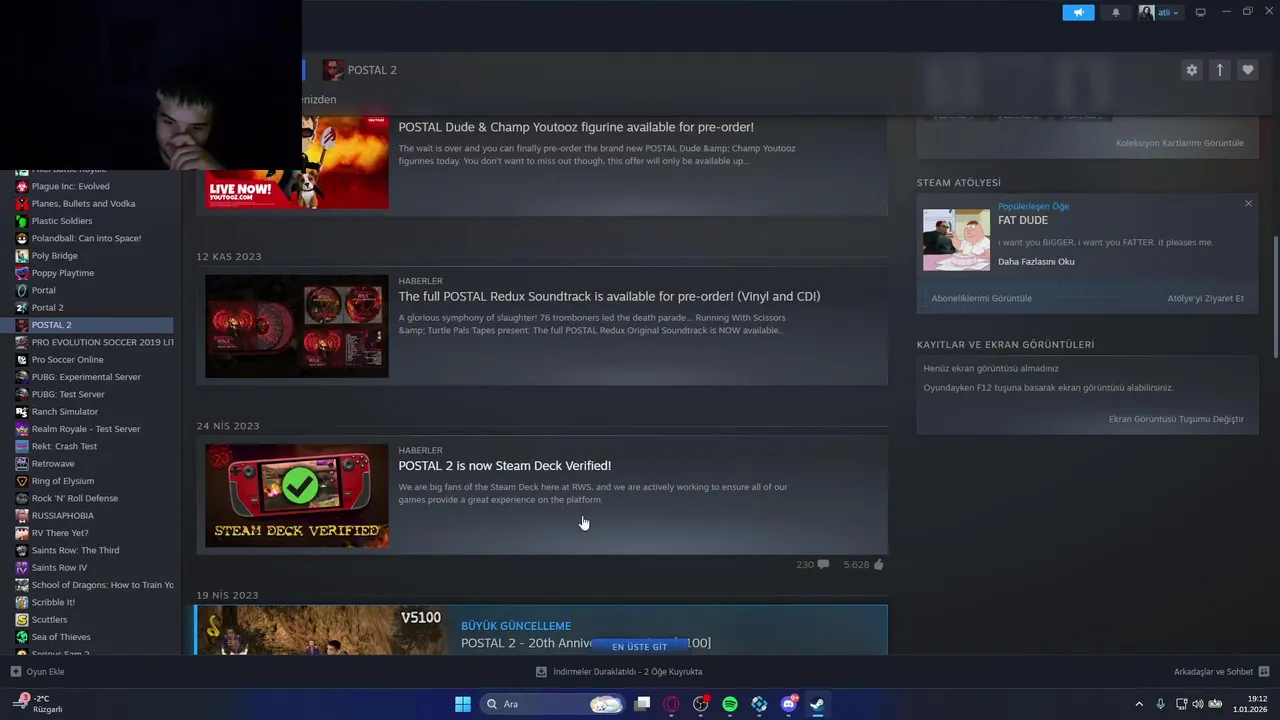This screenshot has width=1280, height=720.
Task: Click the thumbs-up icon showing 5.628
Action: point(878,565)
